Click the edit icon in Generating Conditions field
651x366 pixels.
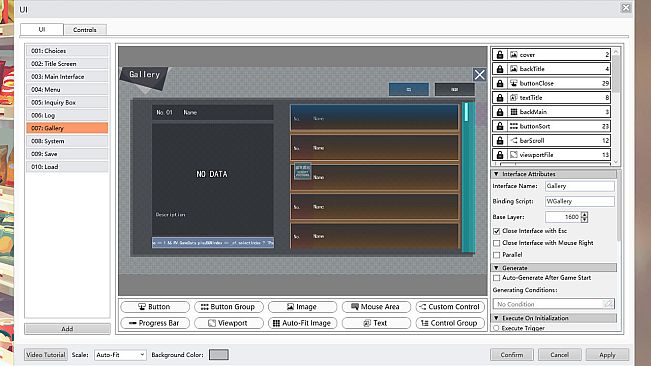(608, 304)
